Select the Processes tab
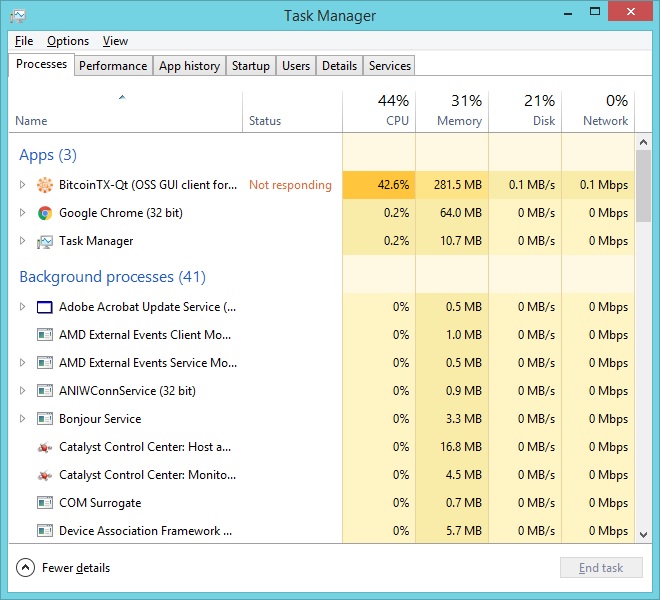The image size is (660, 600). [41, 64]
